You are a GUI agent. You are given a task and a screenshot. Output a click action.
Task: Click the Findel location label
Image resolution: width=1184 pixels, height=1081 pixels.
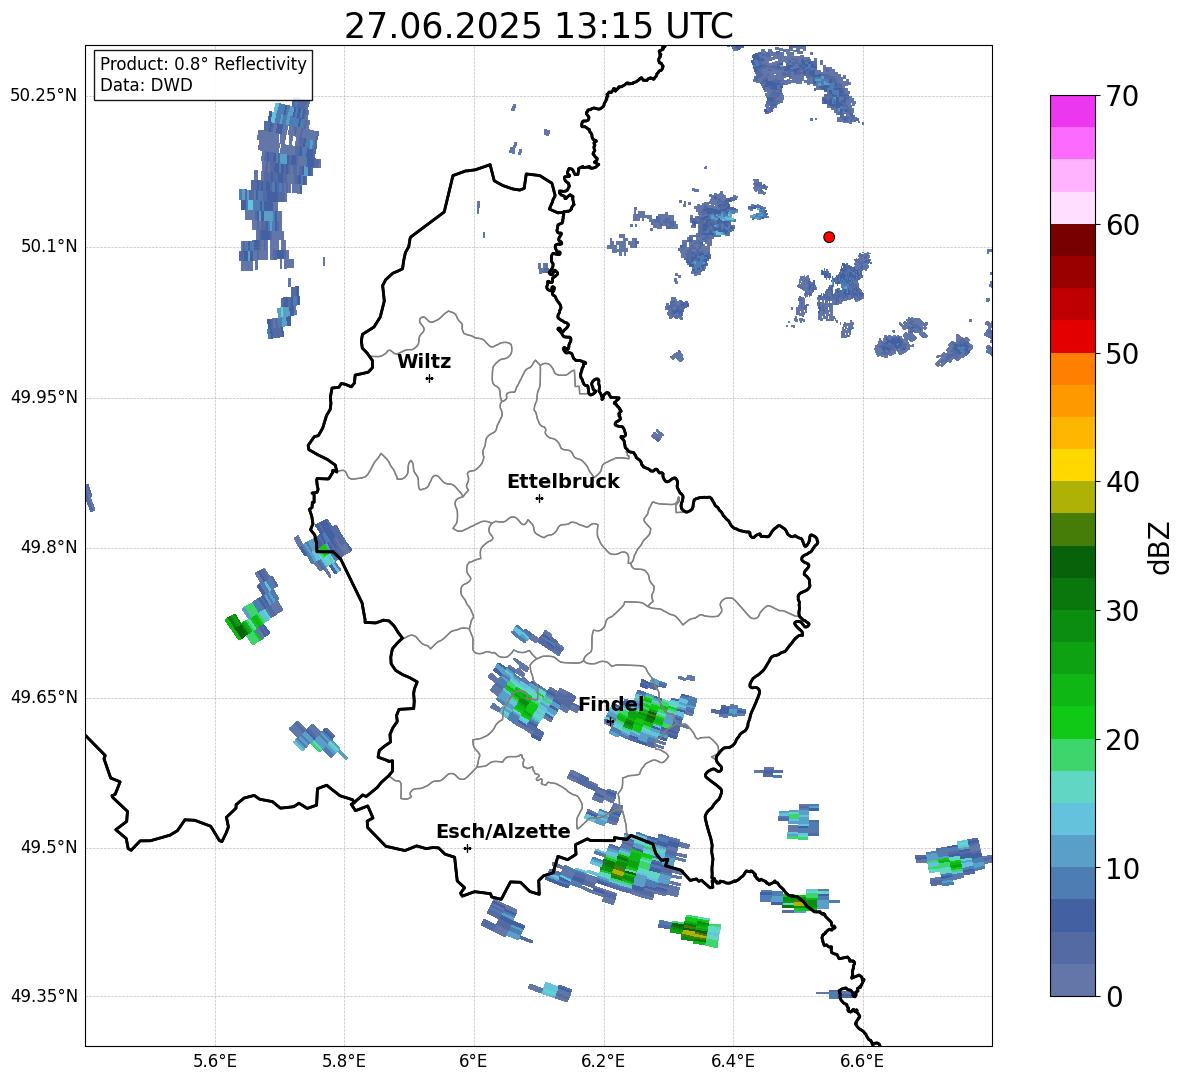611,704
